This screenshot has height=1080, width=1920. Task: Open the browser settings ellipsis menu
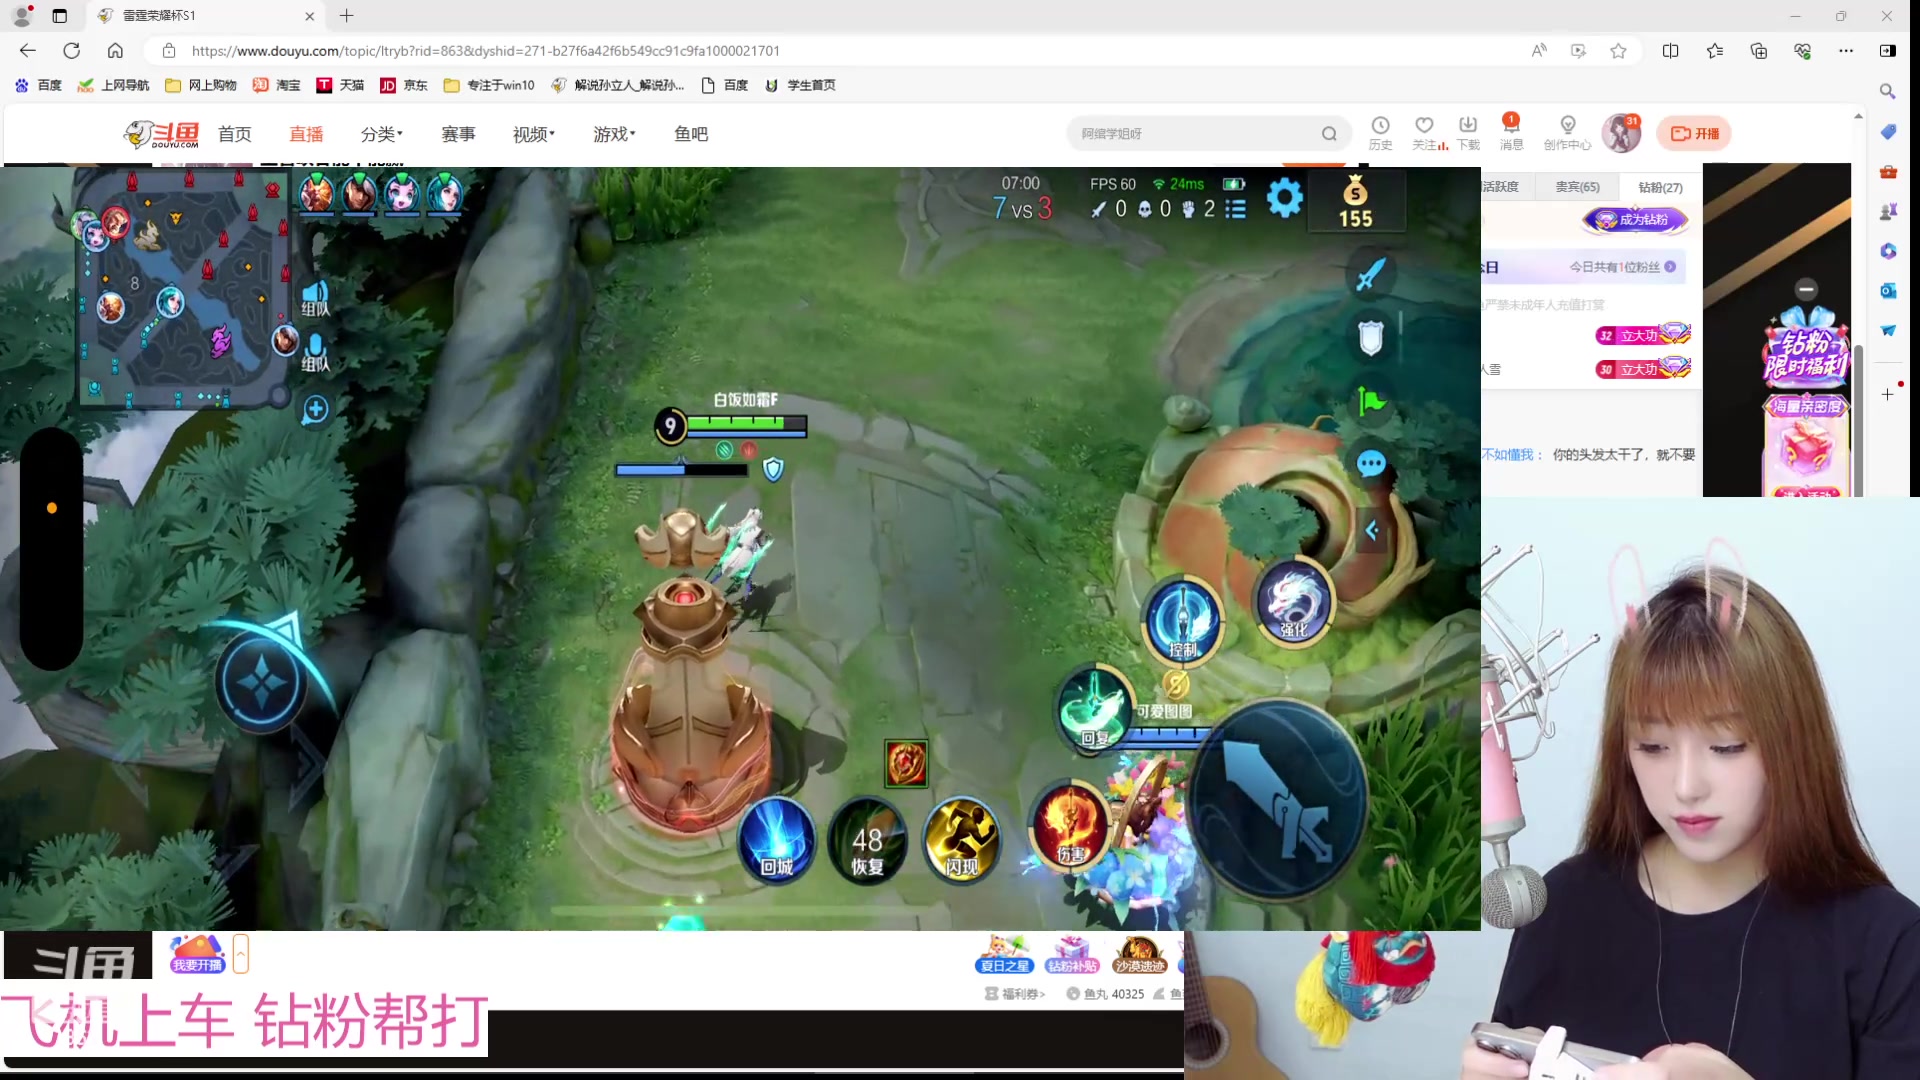(1846, 51)
